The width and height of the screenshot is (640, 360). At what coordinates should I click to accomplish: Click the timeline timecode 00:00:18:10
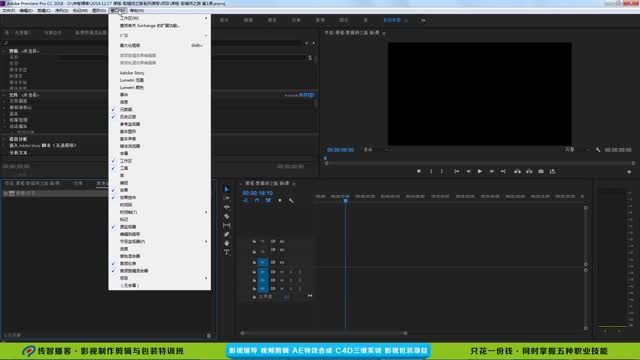(258, 193)
